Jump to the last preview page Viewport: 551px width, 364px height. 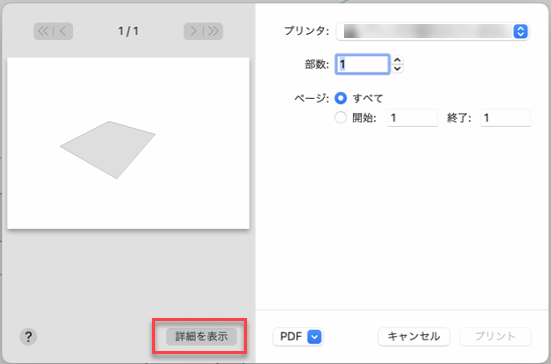point(213,31)
